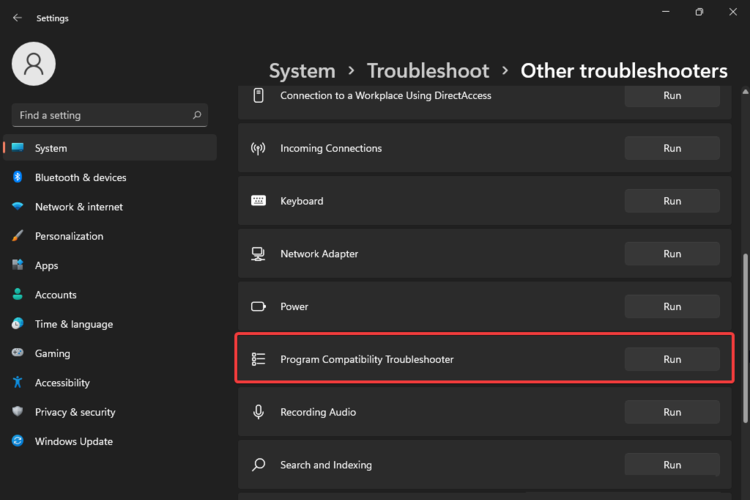The image size is (750, 500).
Task: Run the Network Adapter troubleshooter
Action: pyautogui.click(x=672, y=254)
